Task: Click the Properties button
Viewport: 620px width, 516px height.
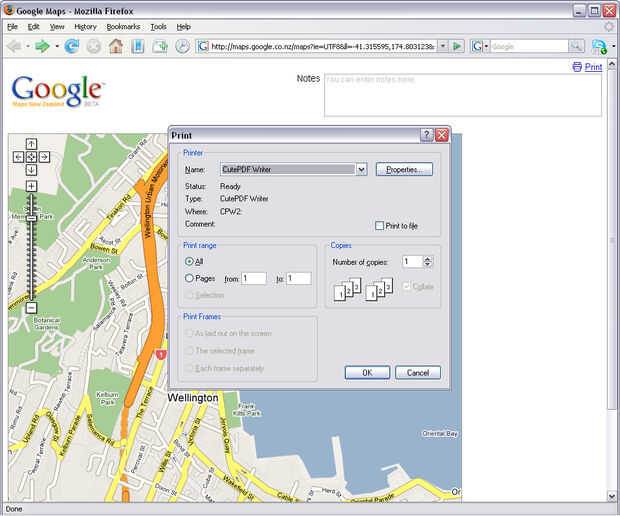Action: [x=404, y=169]
